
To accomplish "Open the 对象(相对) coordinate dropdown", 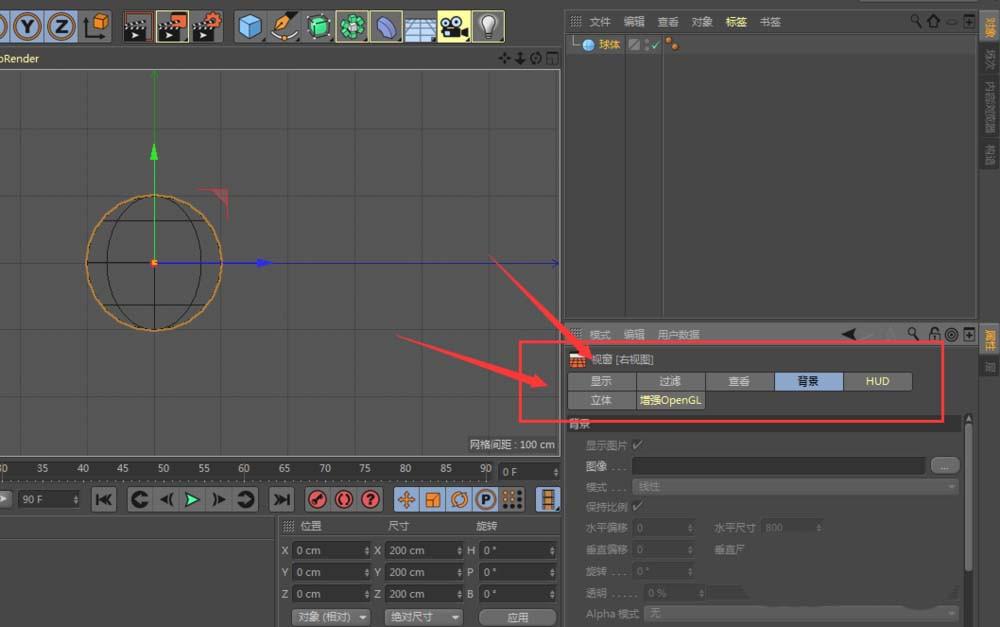I will coord(330,616).
